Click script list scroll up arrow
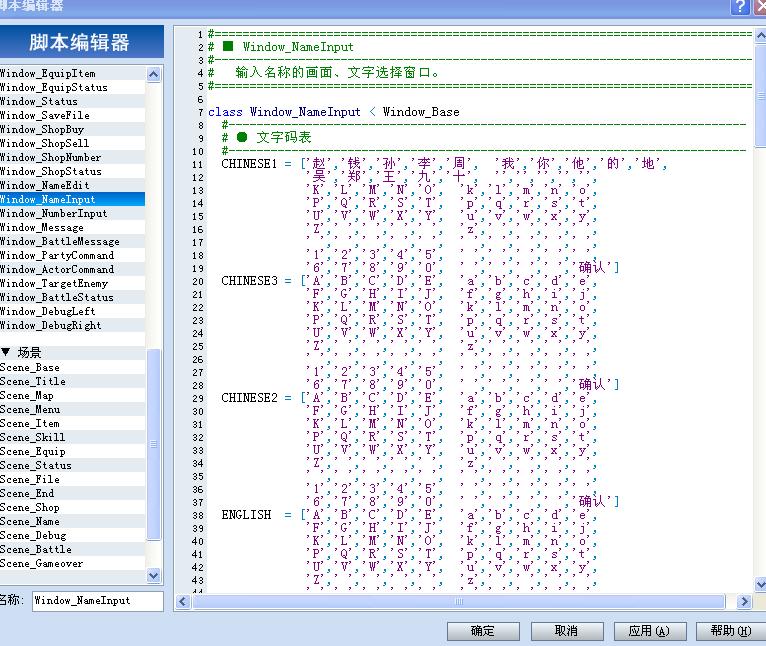766x646 pixels. (153, 74)
